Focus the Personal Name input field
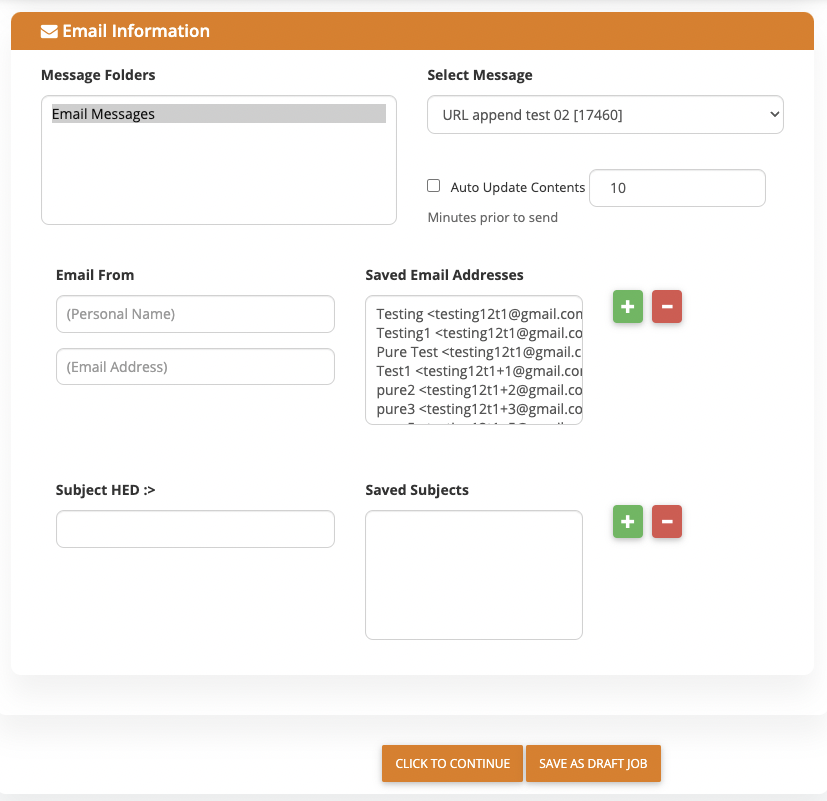This screenshot has height=801, width=827. tap(195, 314)
